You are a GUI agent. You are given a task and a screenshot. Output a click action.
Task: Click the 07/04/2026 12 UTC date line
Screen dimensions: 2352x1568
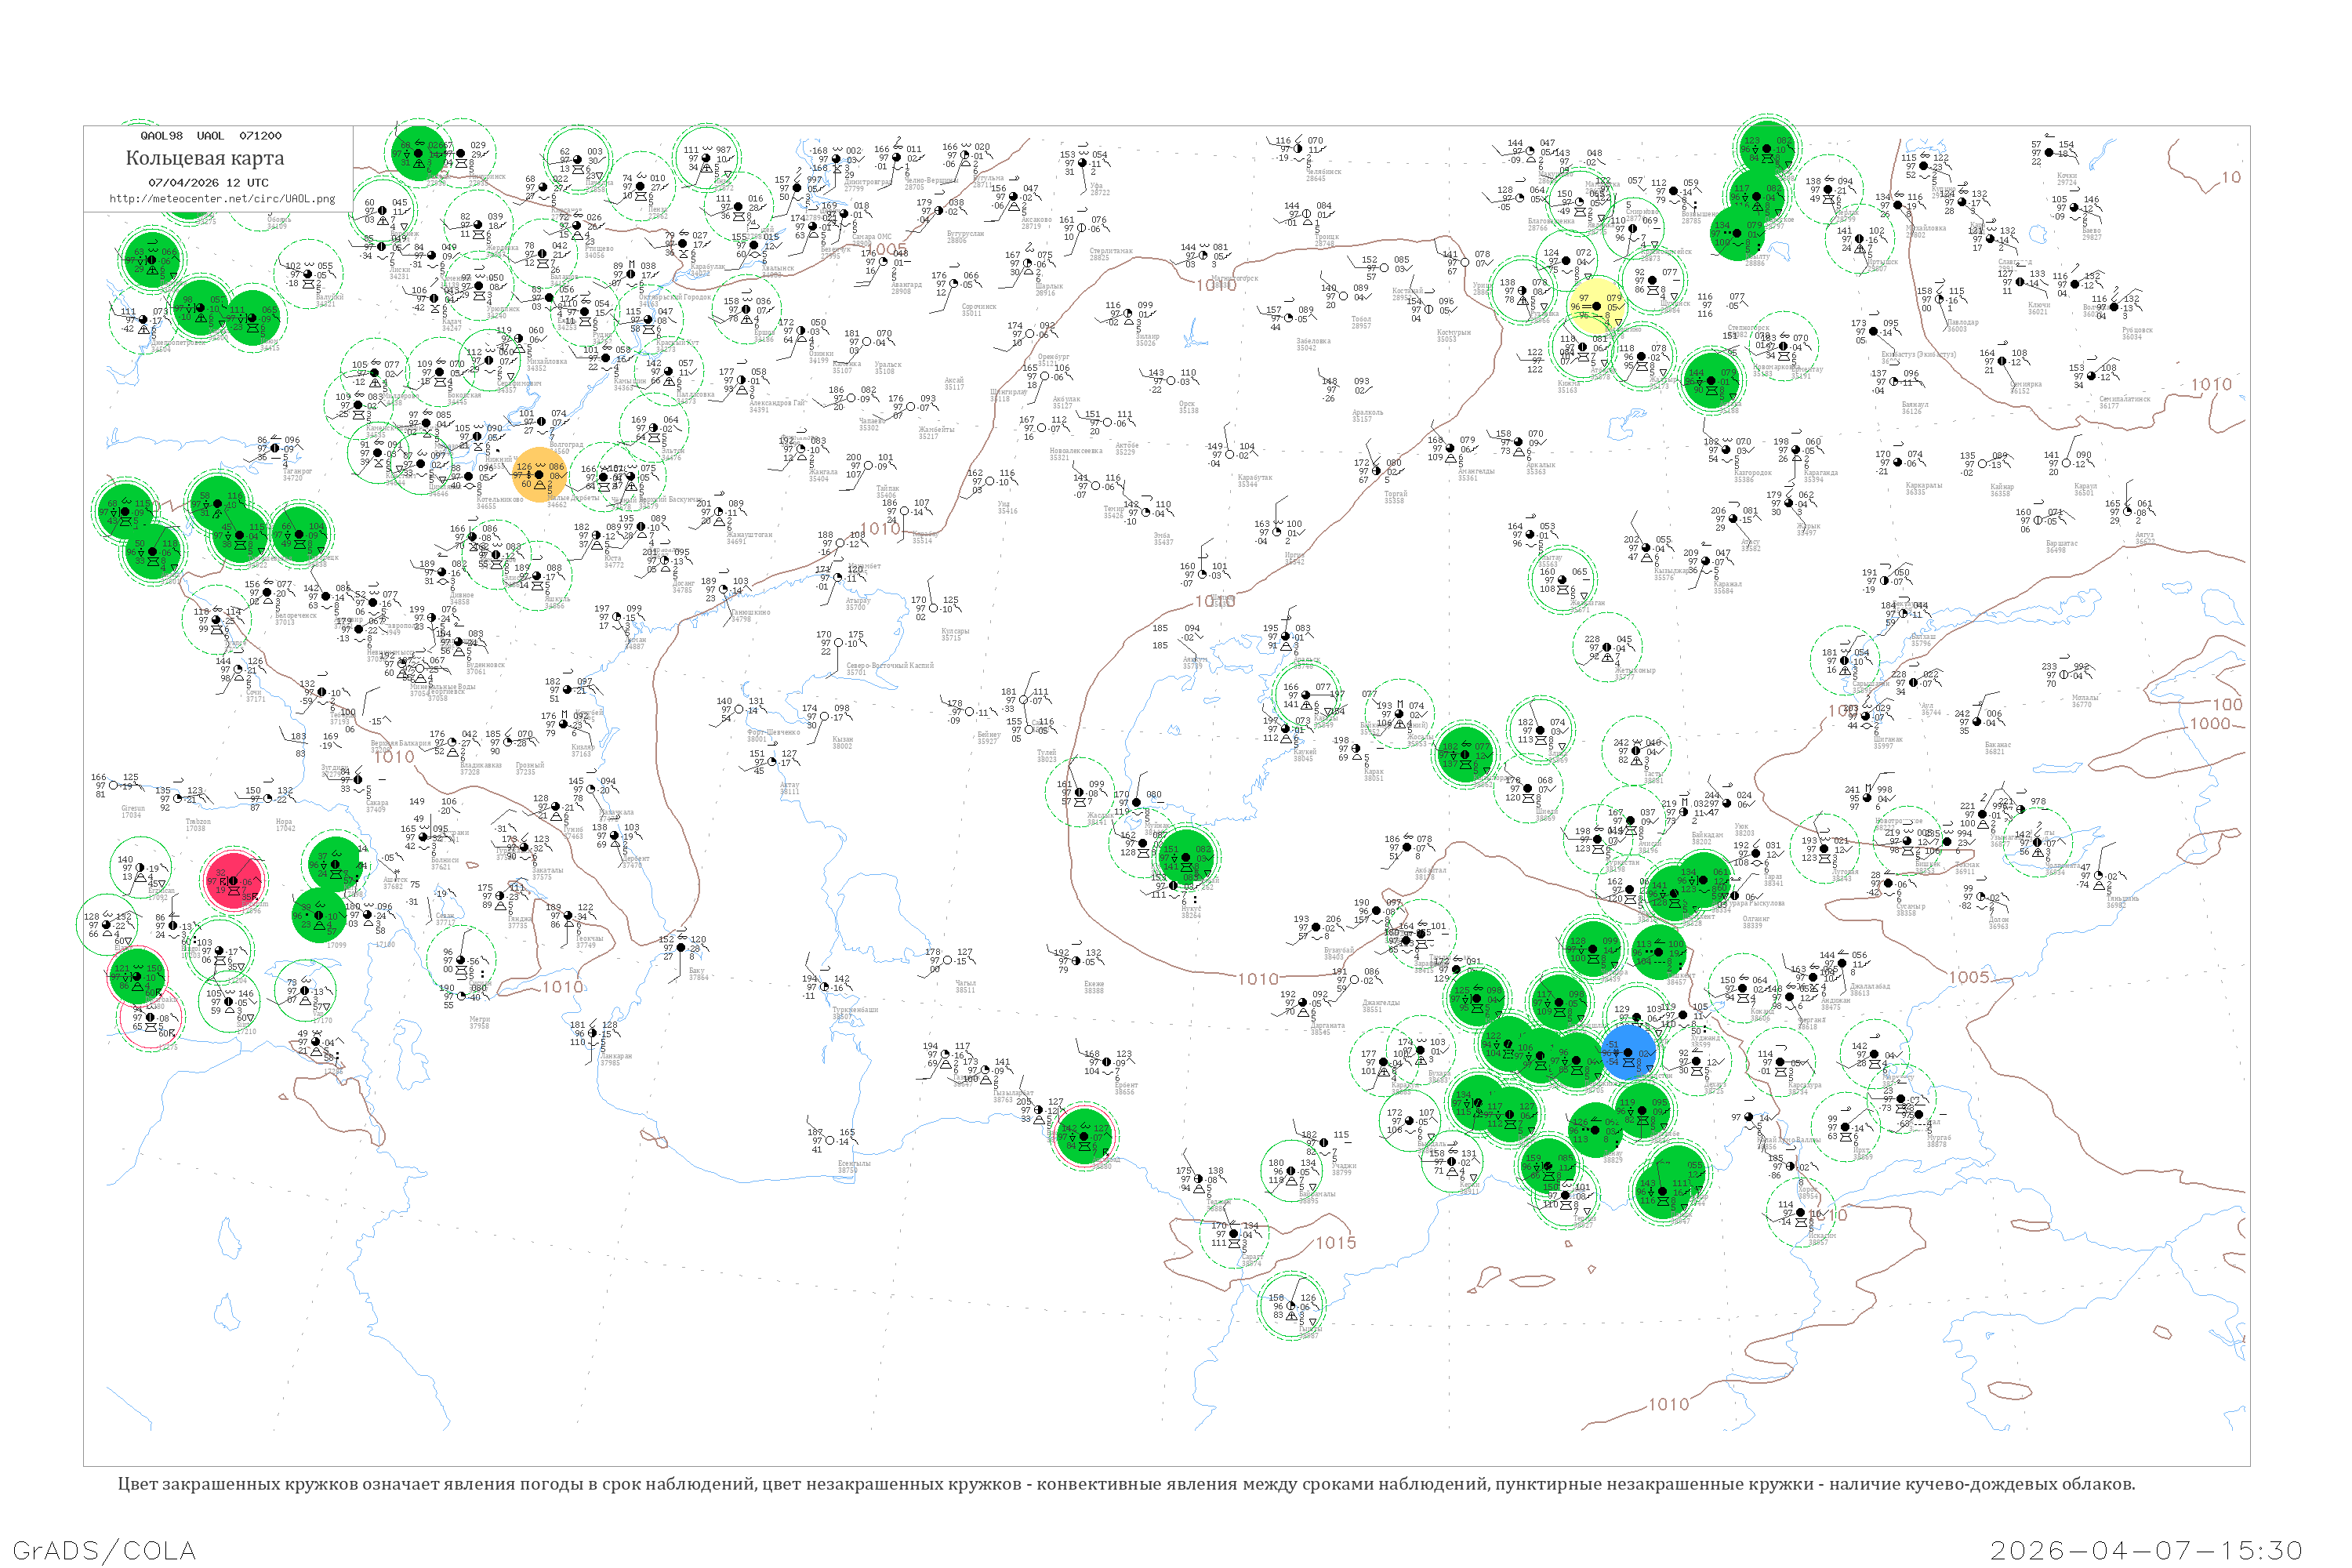pyautogui.click(x=208, y=183)
